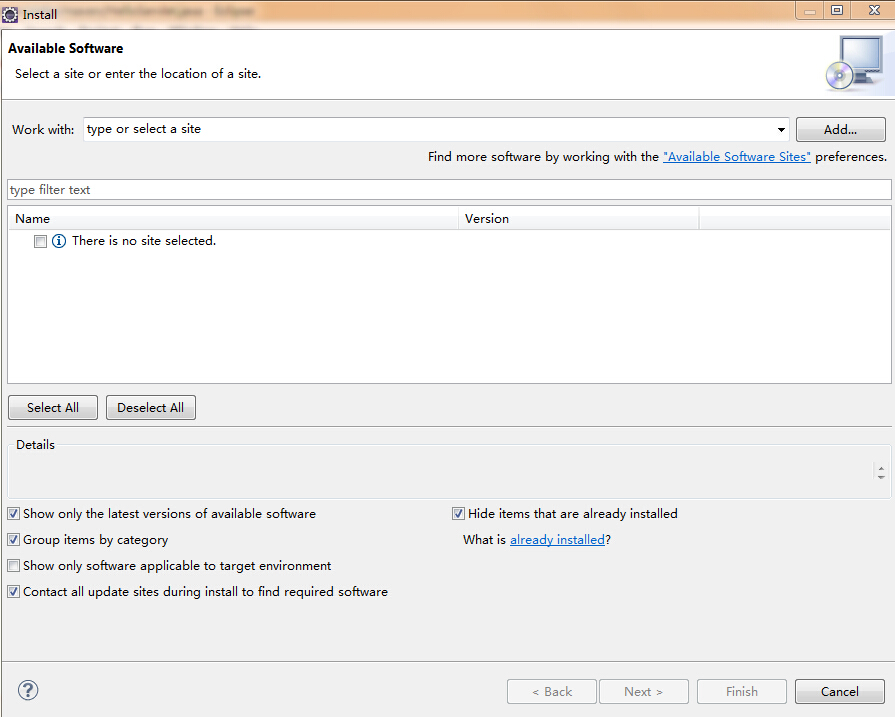
Task: Close the Install dialog window
Action: [x=874, y=10]
